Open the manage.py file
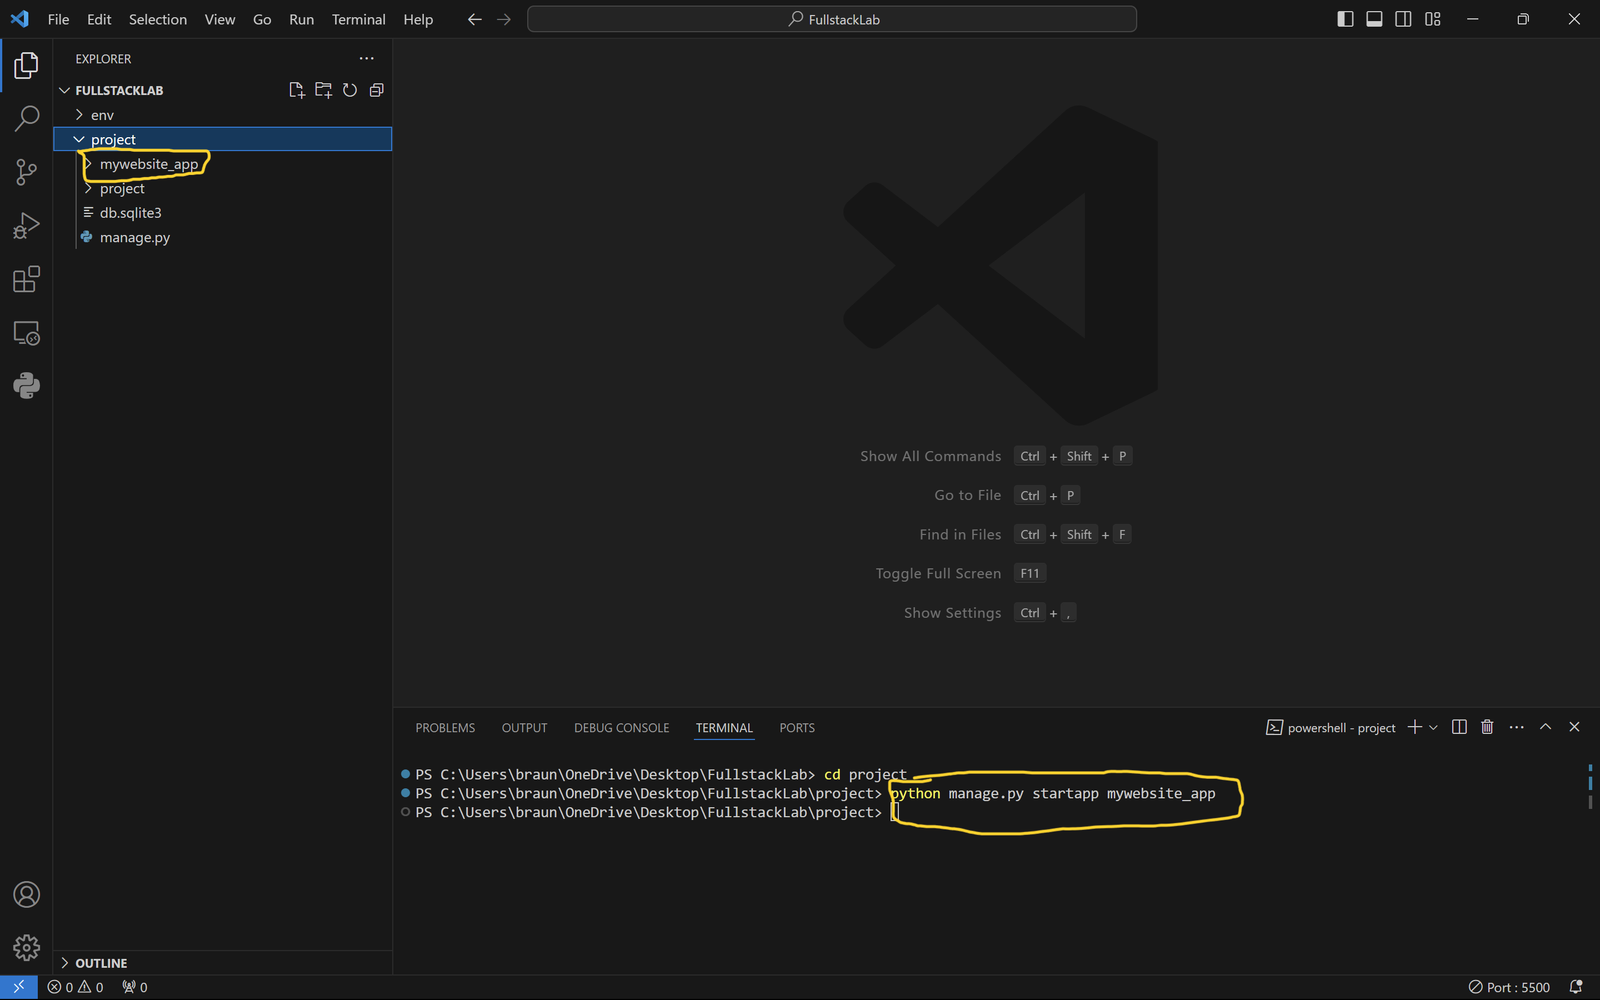This screenshot has width=1600, height=1000. (222, 237)
